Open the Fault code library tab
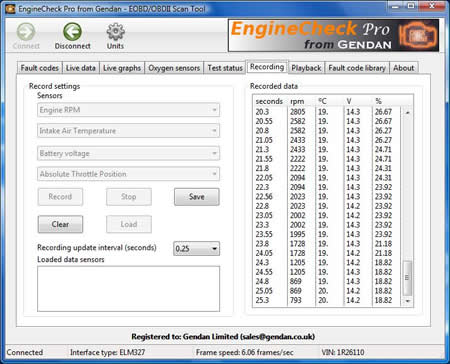Screen dimensions: 450x364 [x=357, y=68]
